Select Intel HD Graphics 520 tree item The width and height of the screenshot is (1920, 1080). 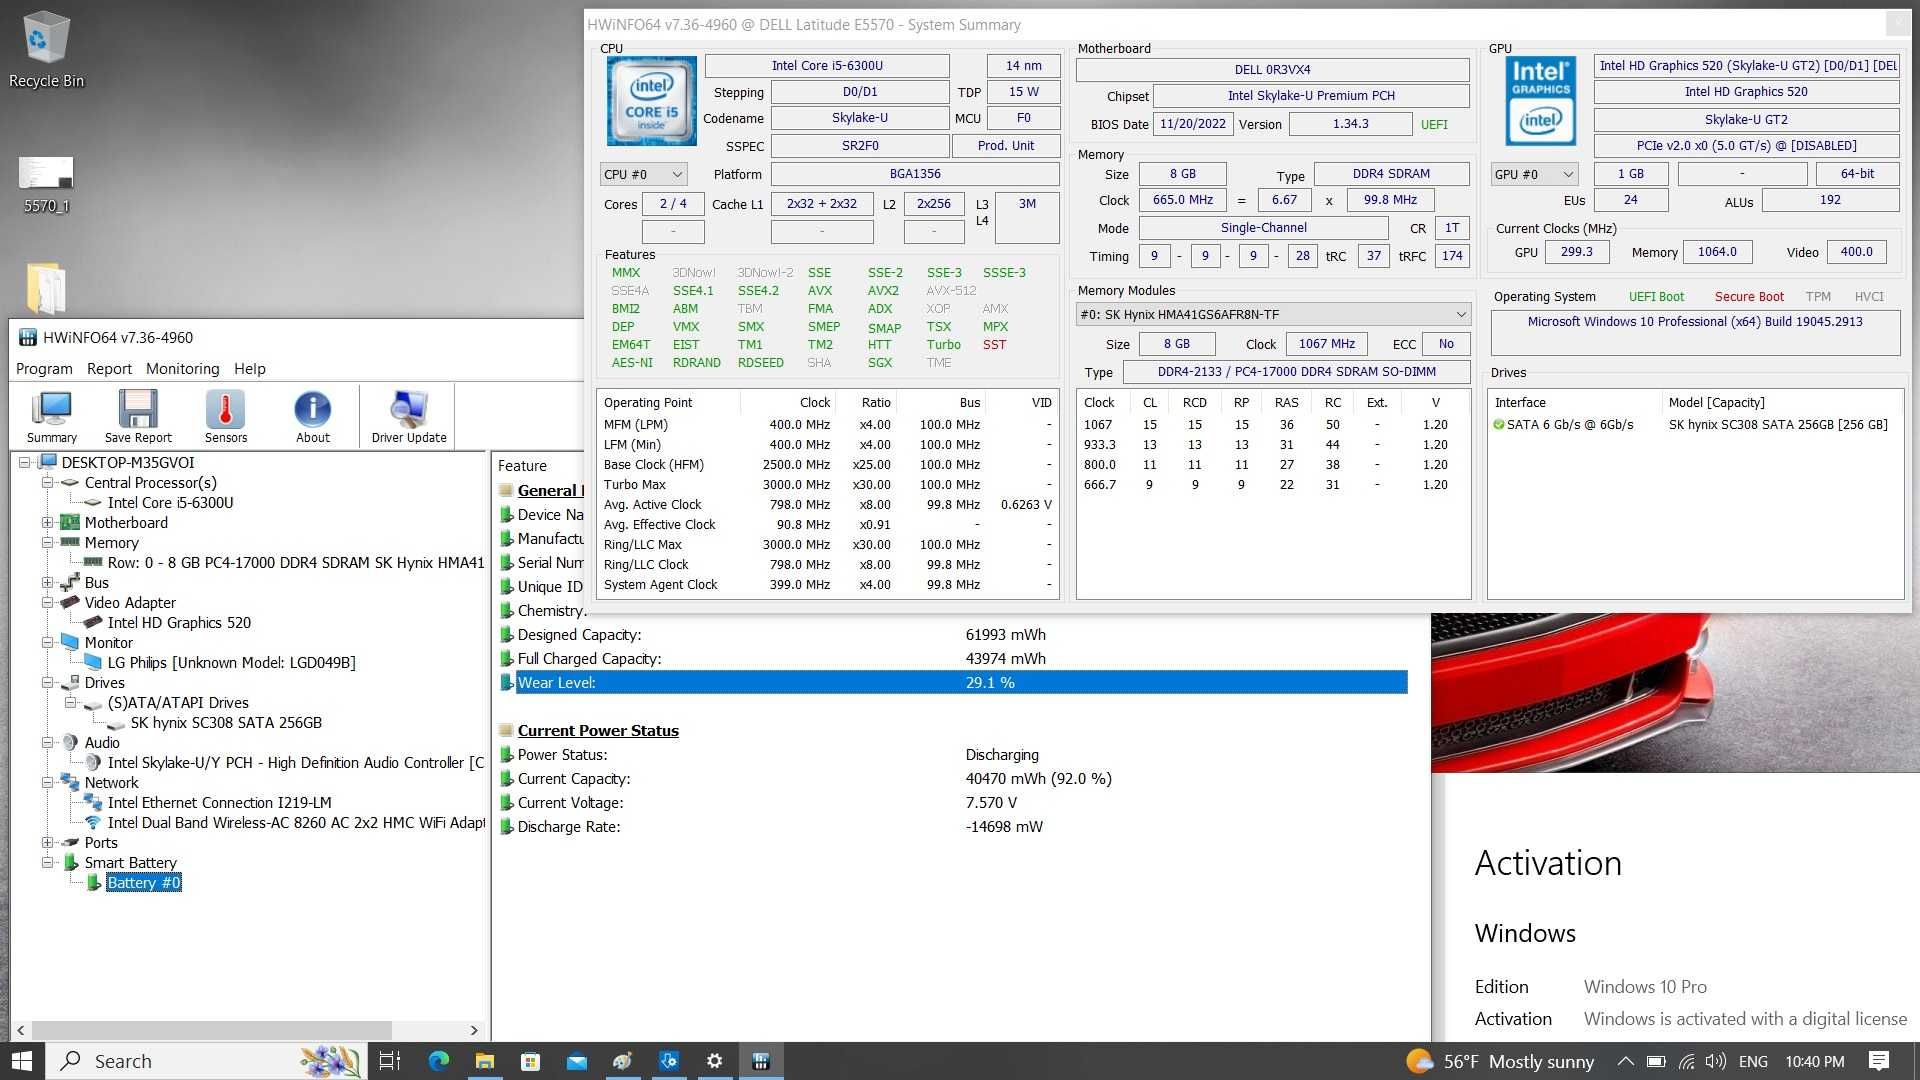click(x=179, y=622)
